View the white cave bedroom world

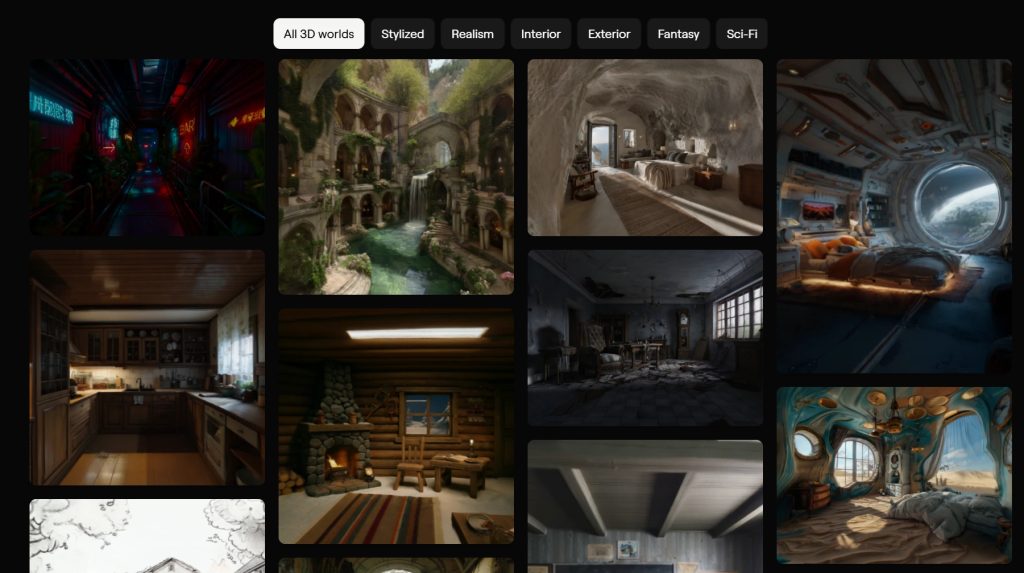(645, 147)
